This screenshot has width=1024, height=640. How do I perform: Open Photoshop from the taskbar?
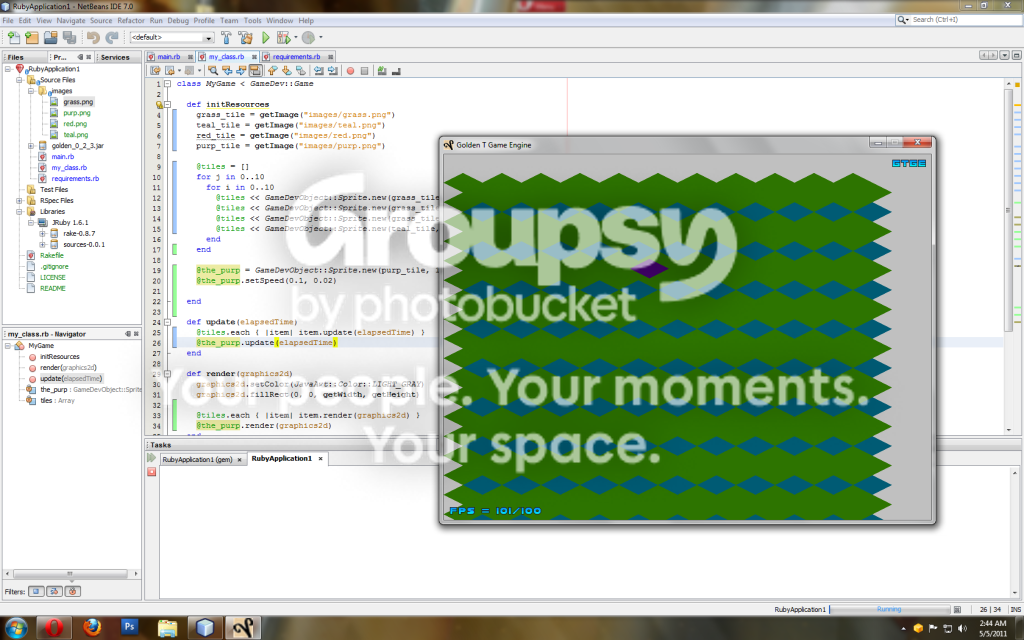(x=129, y=628)
